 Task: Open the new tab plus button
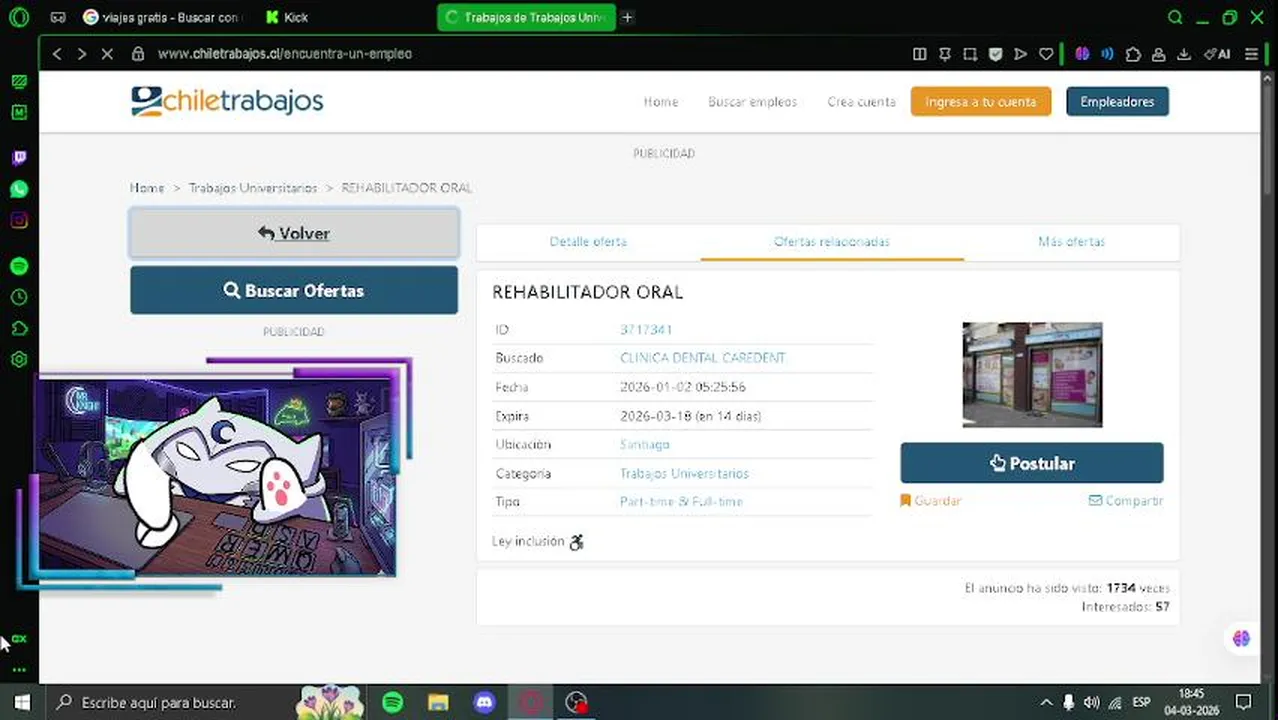[x=627, y=17]
